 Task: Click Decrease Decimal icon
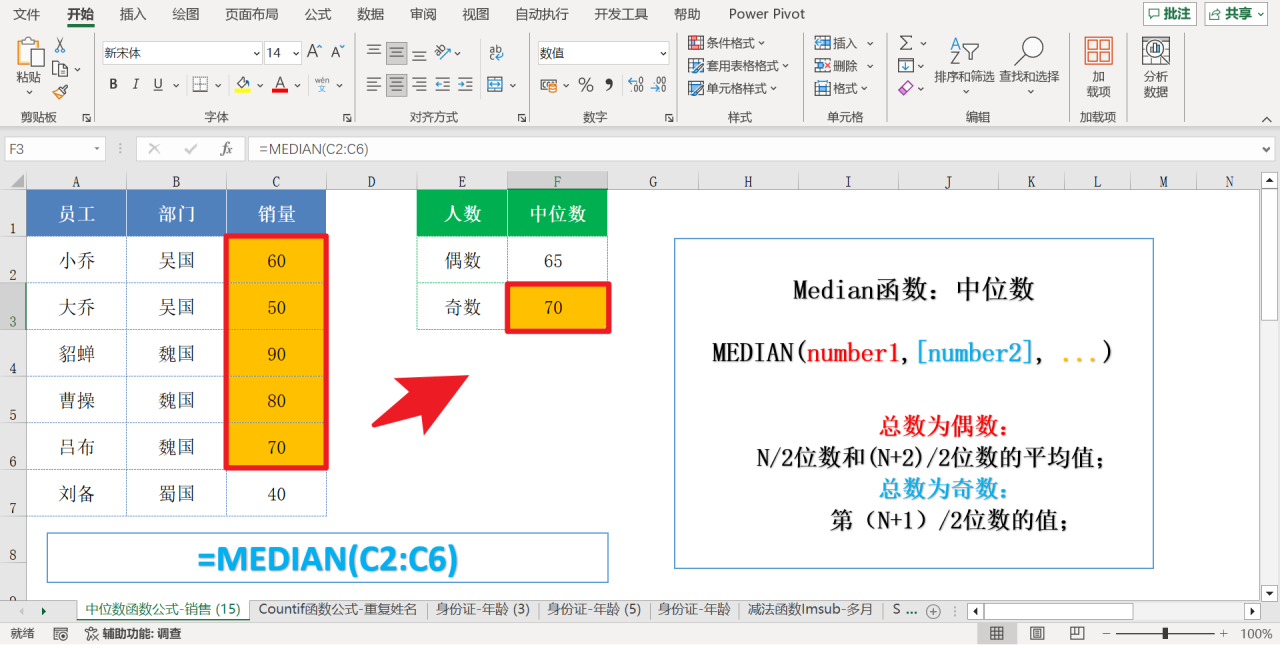coord(659,85)
